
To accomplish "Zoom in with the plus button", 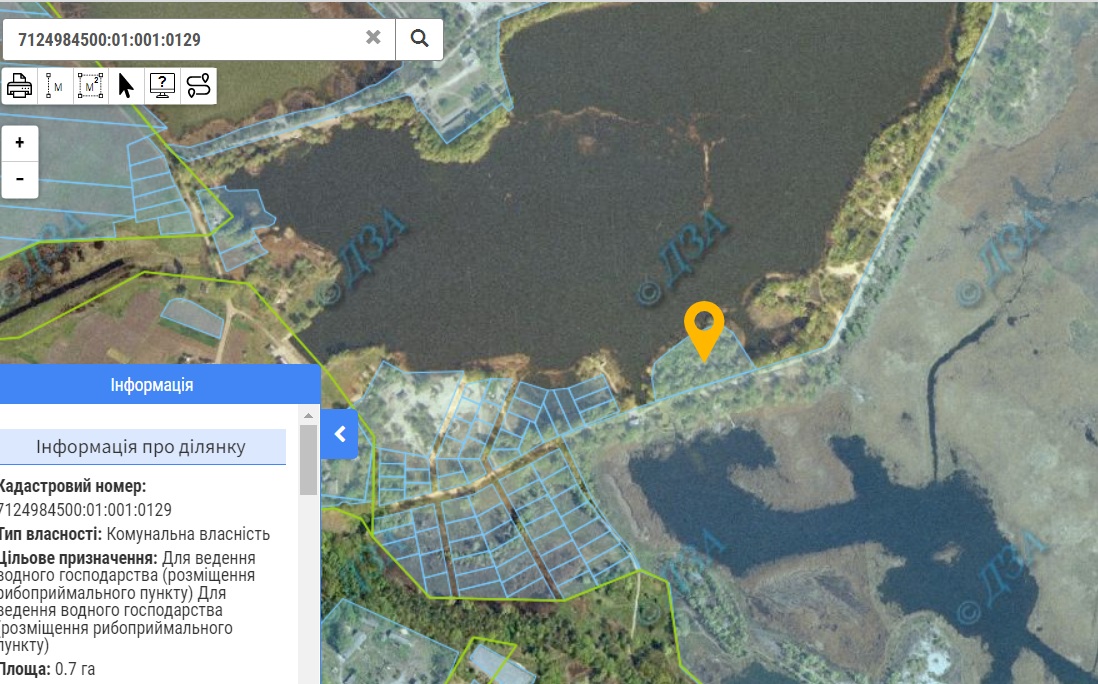I will [20, 143].
